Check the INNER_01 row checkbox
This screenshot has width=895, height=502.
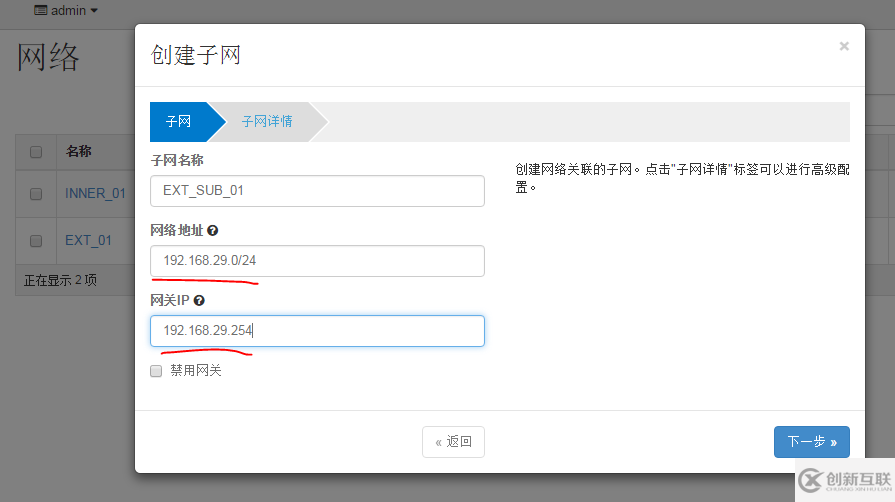click(36, 194)
